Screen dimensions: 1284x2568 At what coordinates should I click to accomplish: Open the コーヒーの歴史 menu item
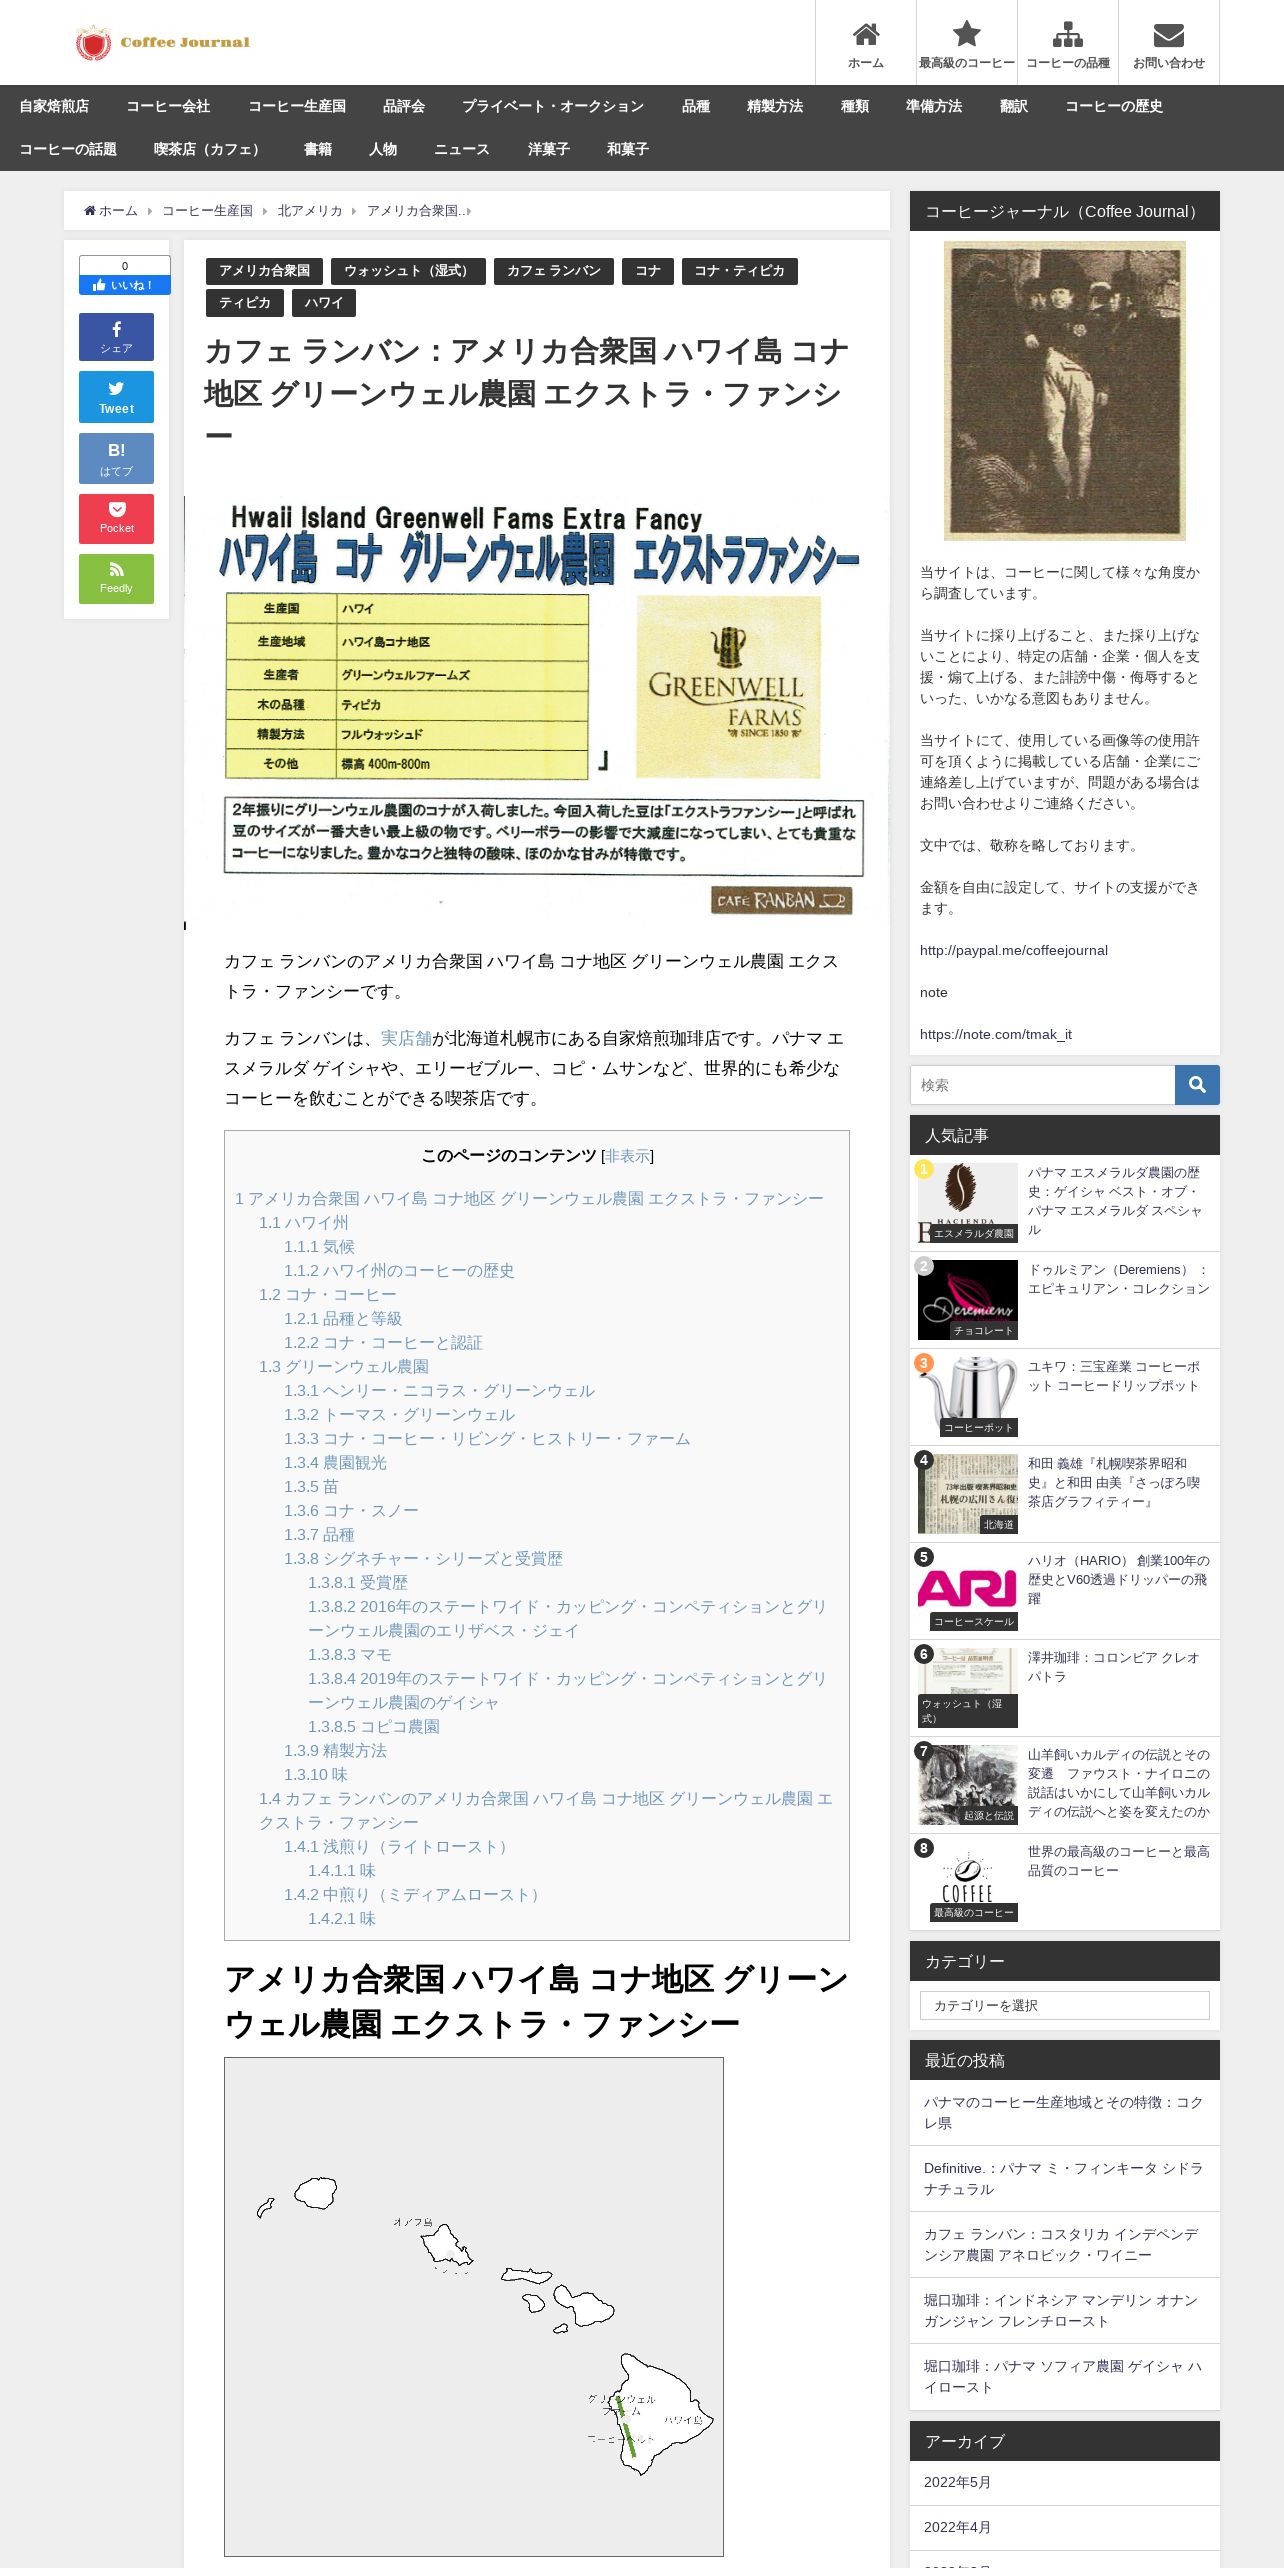[x=1114, y=106]
